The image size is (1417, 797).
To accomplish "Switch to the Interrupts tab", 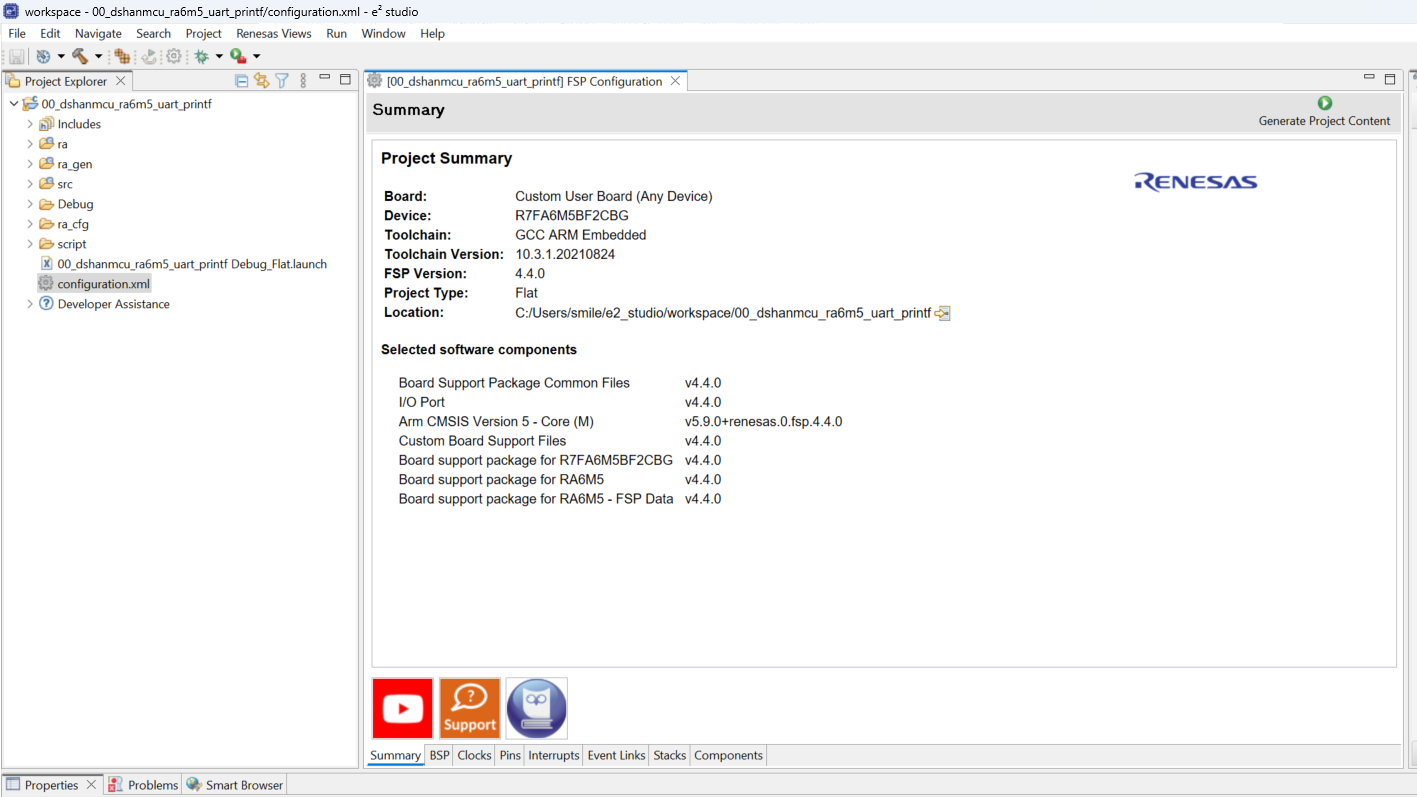I will [554, 755].
